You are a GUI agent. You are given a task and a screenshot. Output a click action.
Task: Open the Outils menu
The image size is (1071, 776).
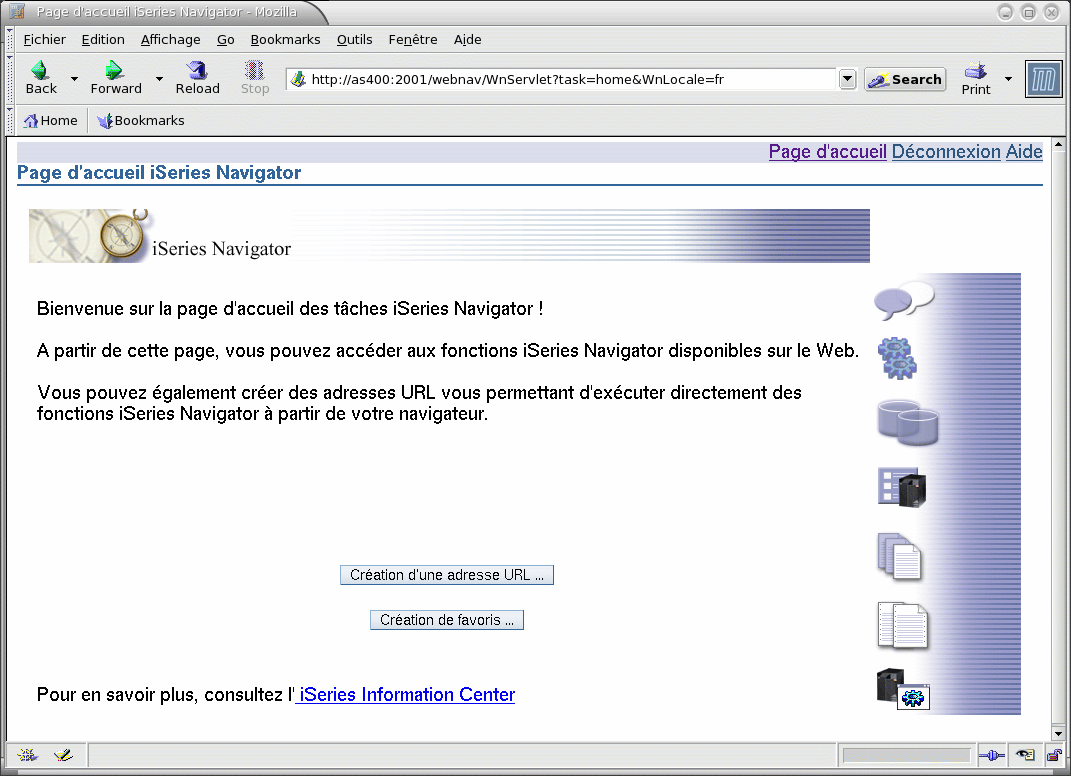click(x=354, y=40)
